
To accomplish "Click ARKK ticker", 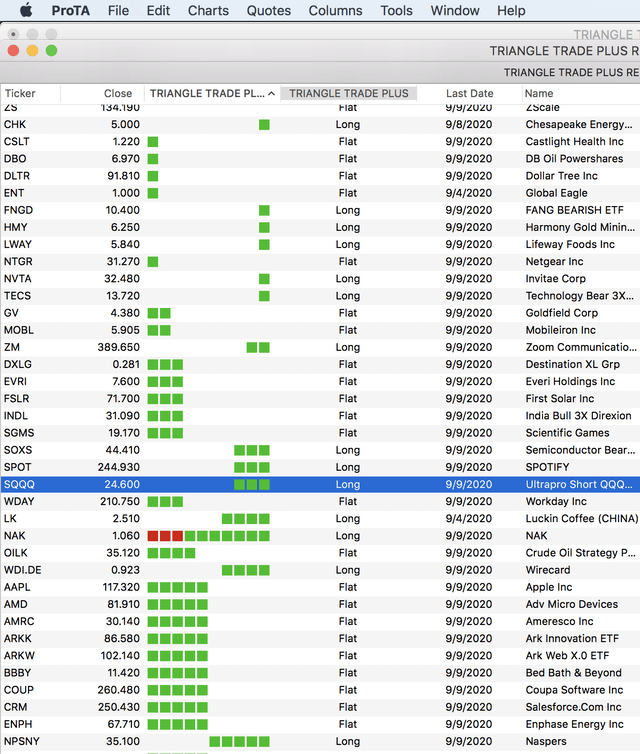I will (x=18, y=639).
